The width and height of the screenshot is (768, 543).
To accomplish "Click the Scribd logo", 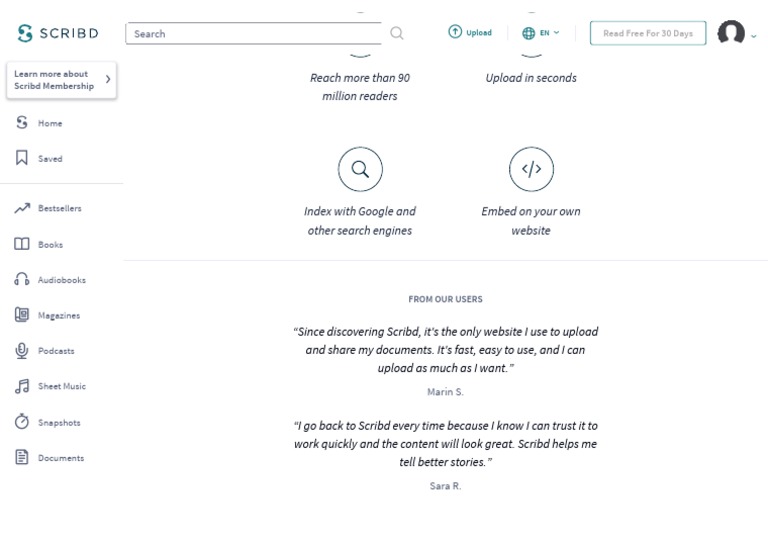I will pyautogui.click(x=58, y=33).
